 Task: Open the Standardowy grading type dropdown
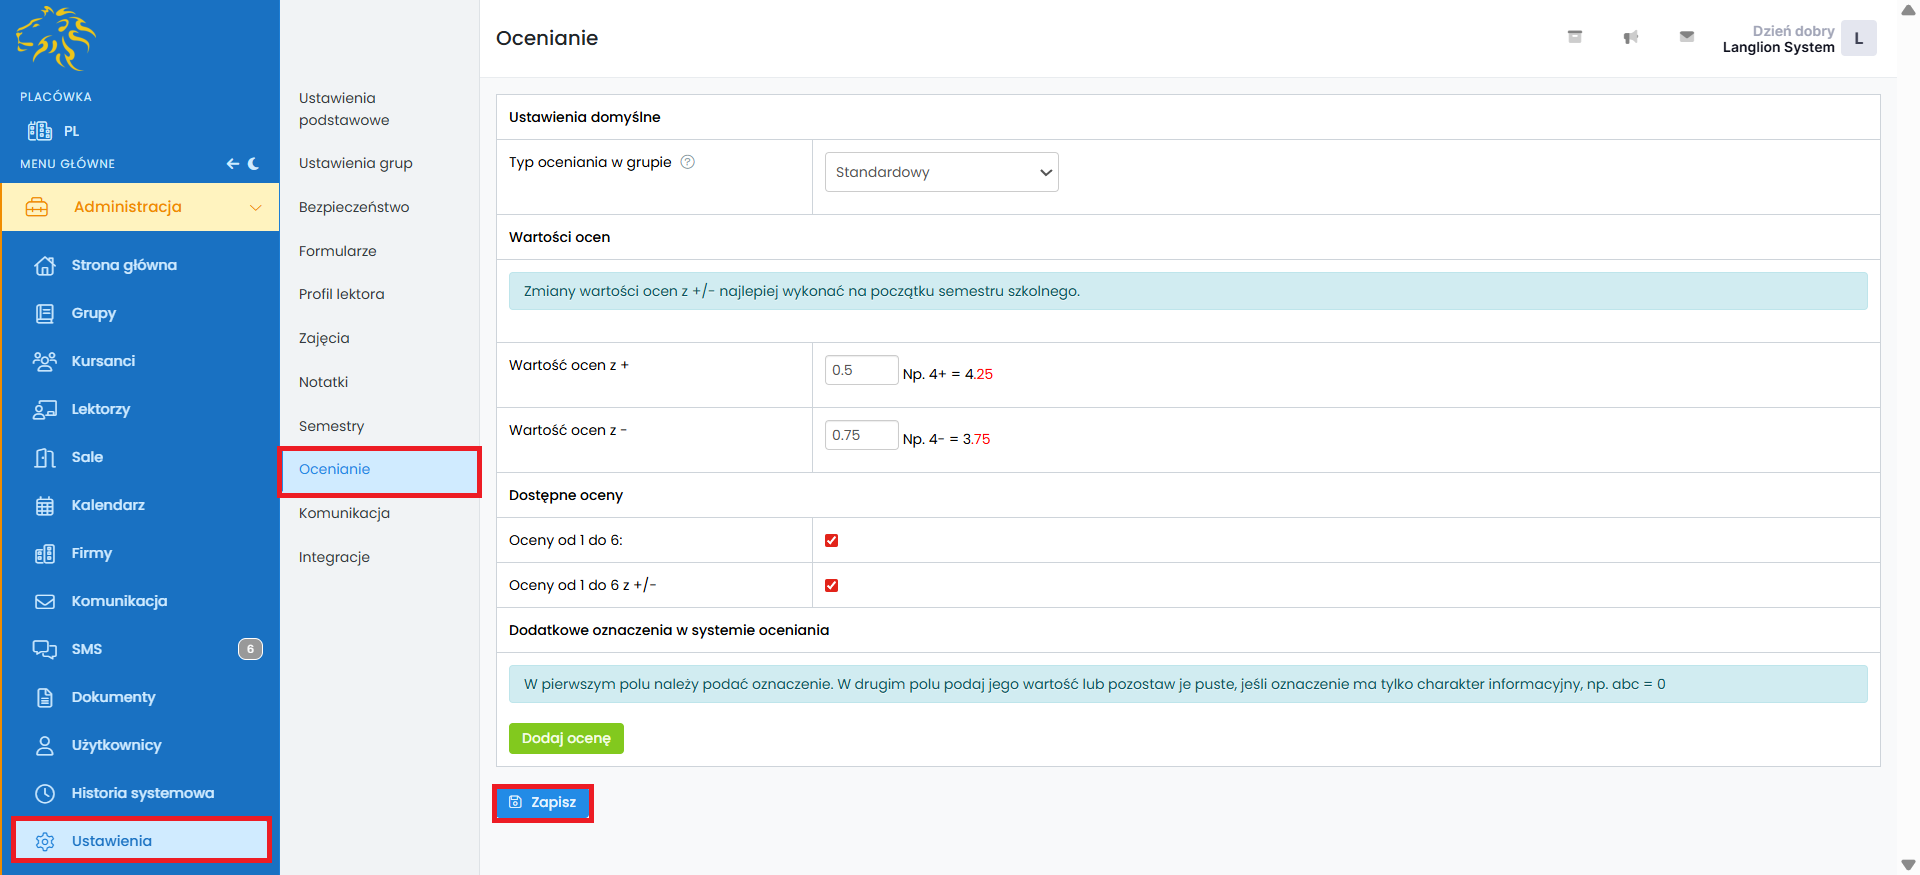tap(941, 172)
